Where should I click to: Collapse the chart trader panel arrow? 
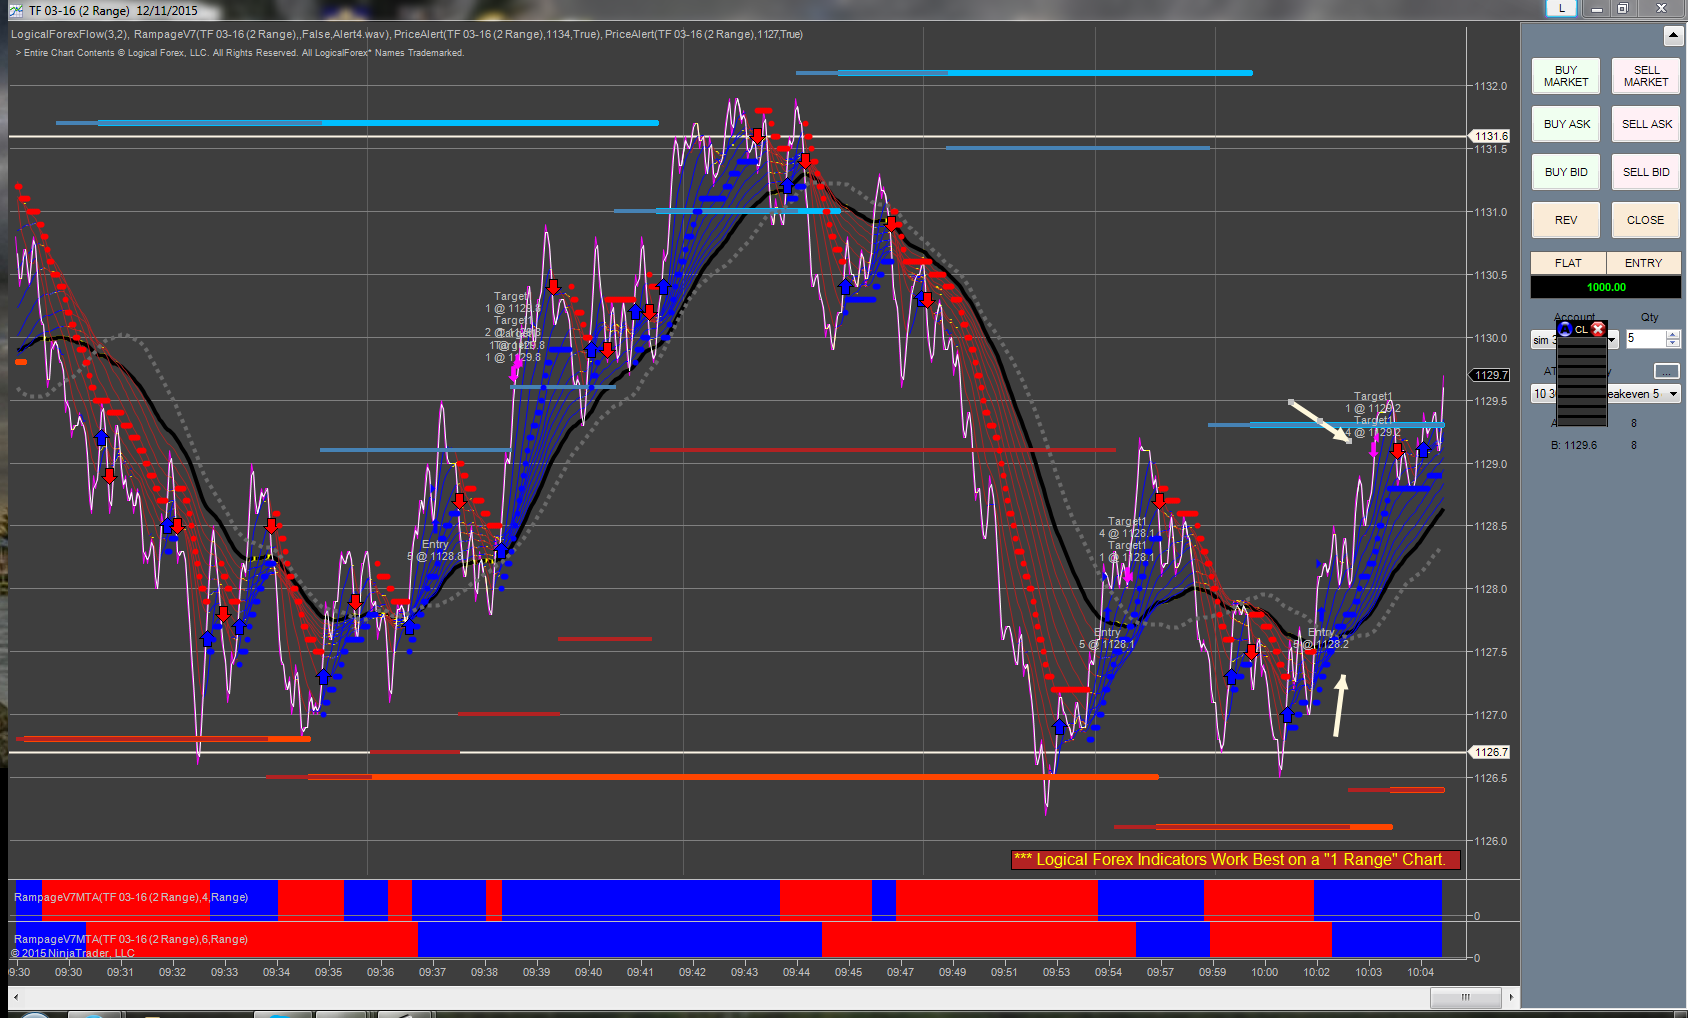tap(1673, 36)
